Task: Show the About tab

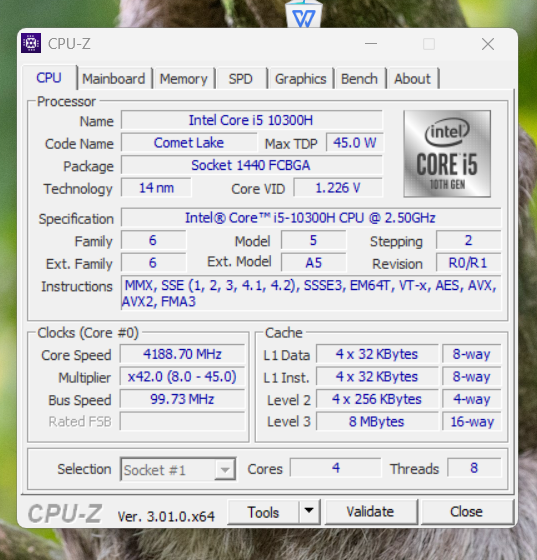Action: [412, 79]
